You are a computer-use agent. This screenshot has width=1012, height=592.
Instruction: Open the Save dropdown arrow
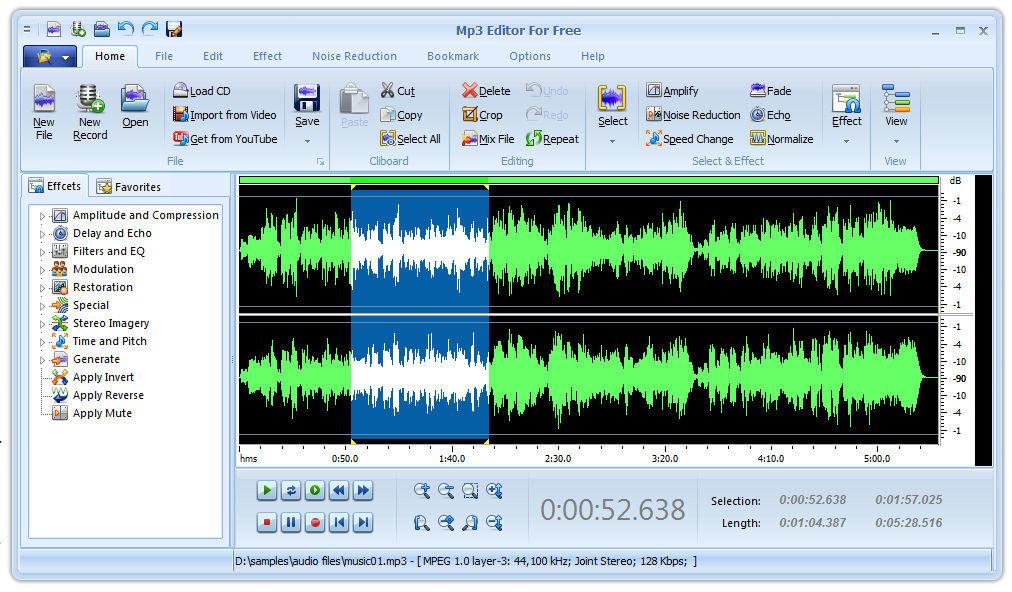pos(307,141)
